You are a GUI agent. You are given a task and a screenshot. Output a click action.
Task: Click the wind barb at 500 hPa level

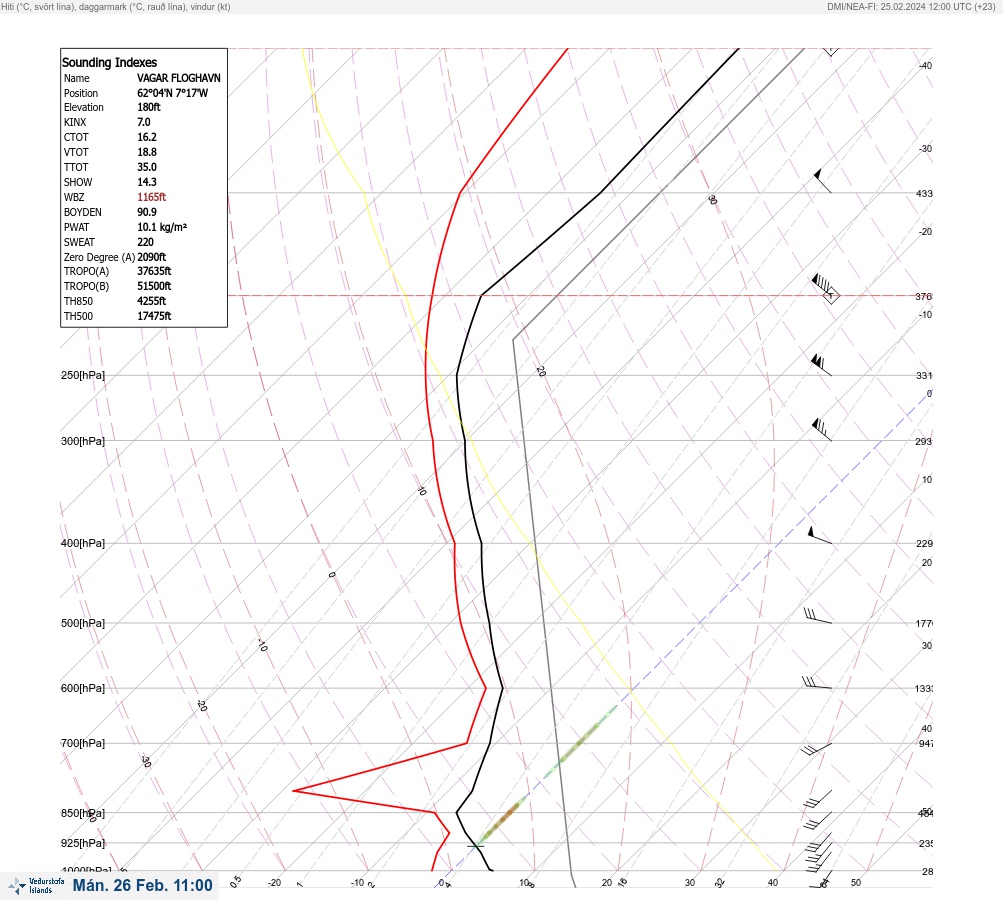point(818,615)
